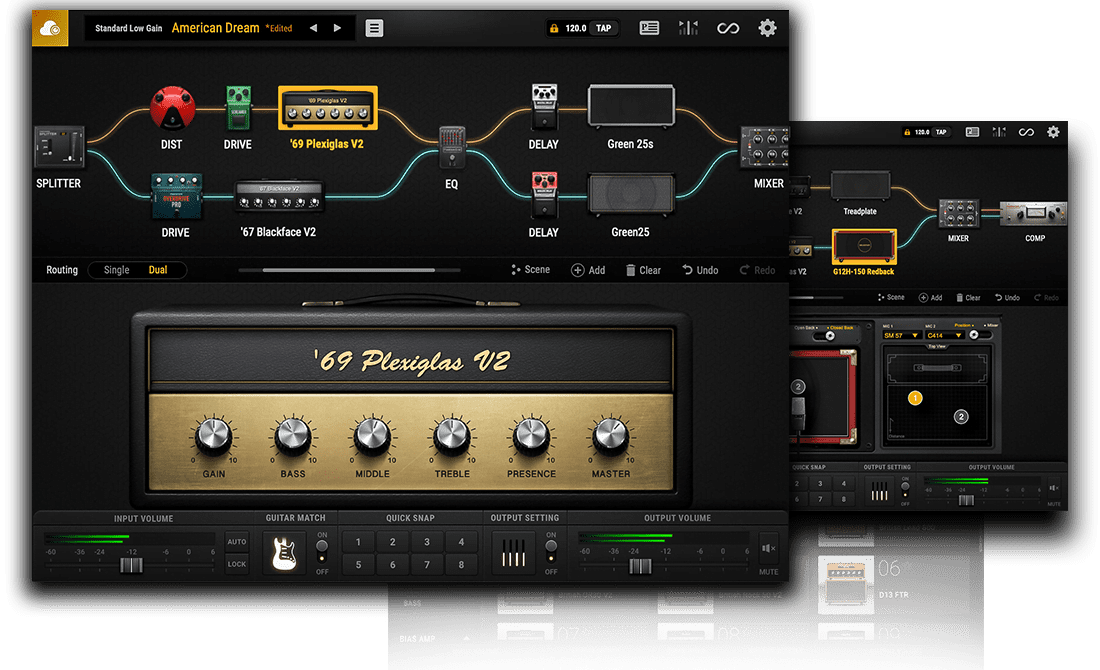1100x670 pixels.
Task: Select the Green25 cabinet on bottom path
Action: pos(631,194)
